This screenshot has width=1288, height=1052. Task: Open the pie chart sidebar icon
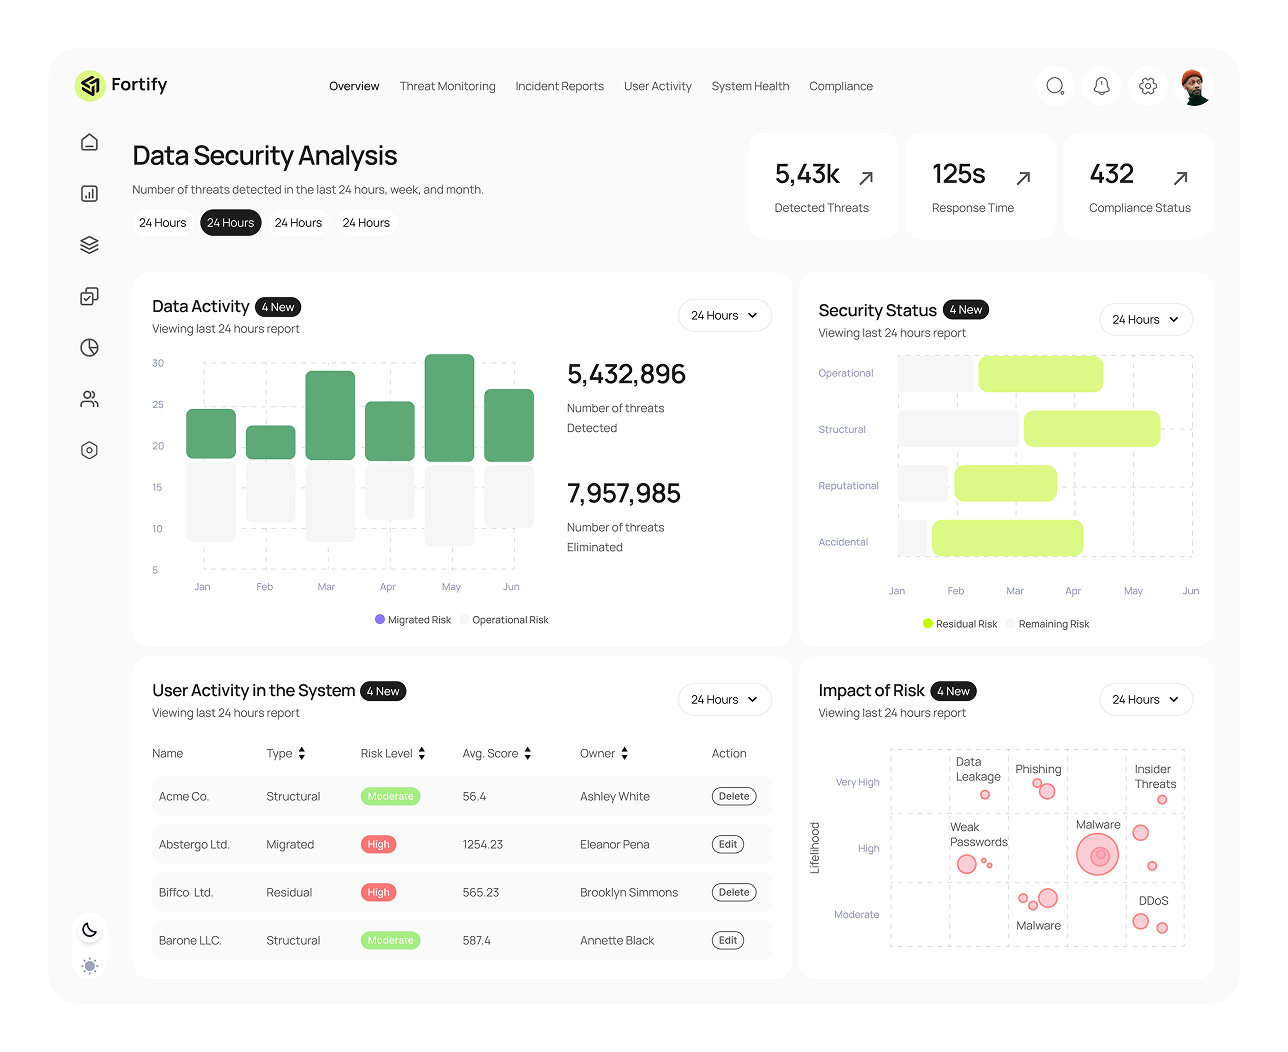point(89,347)
